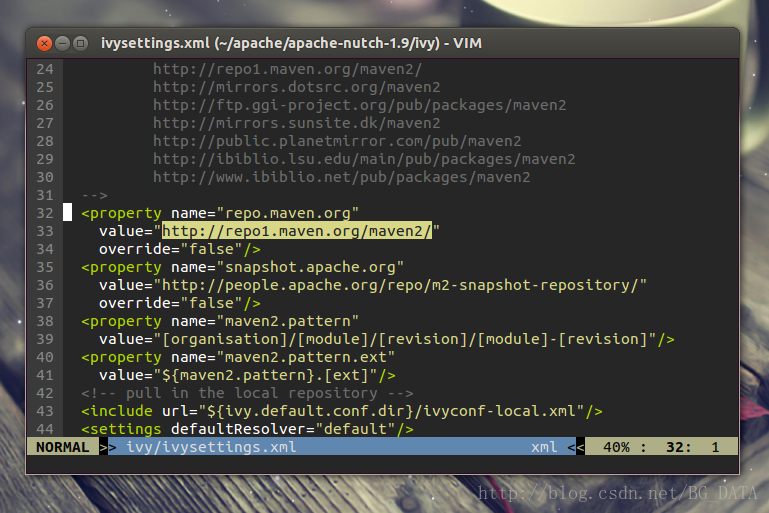The height and width of the screenshot is (513, 769).
Task: Click name="repo.maven.org" attribute
Action: (265, 213)
